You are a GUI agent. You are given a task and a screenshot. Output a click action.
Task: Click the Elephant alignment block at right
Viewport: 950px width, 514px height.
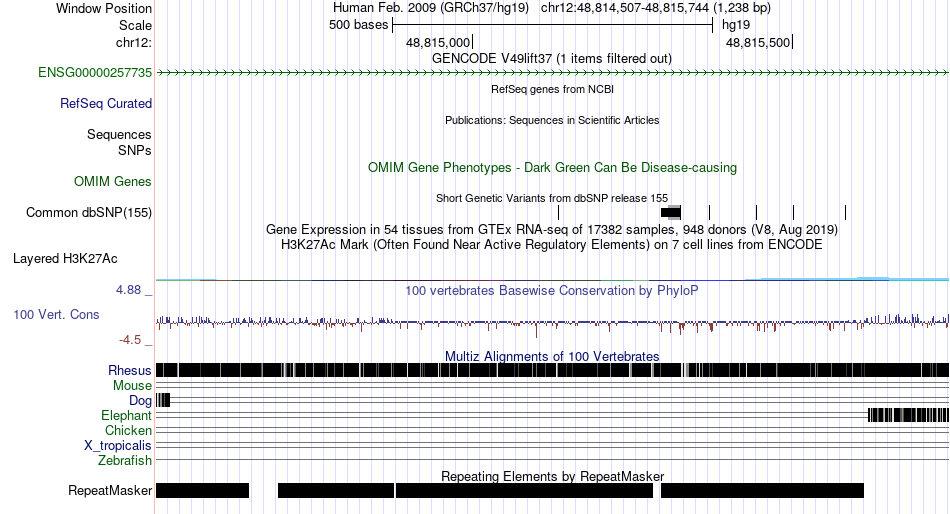908,415
